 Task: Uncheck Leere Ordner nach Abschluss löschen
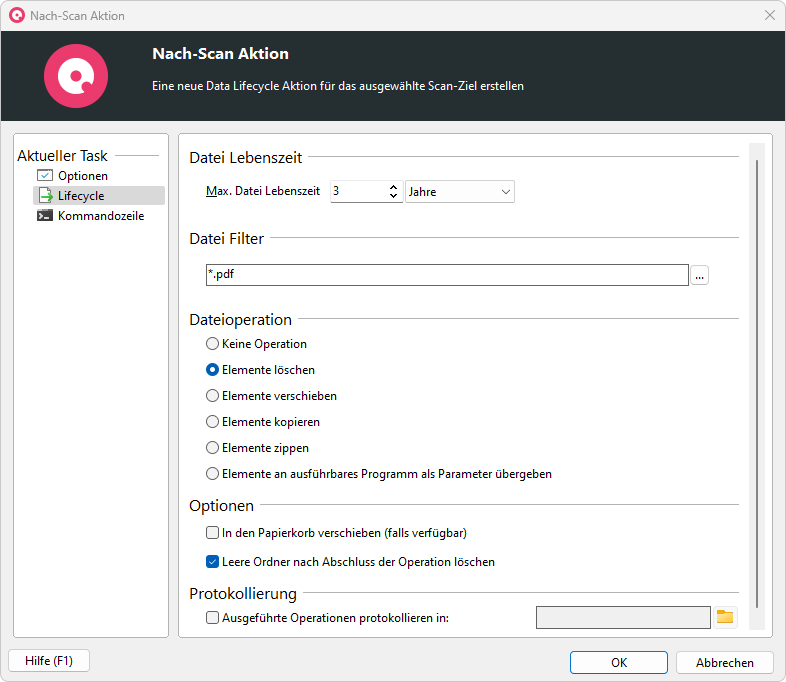pos(213,561)
